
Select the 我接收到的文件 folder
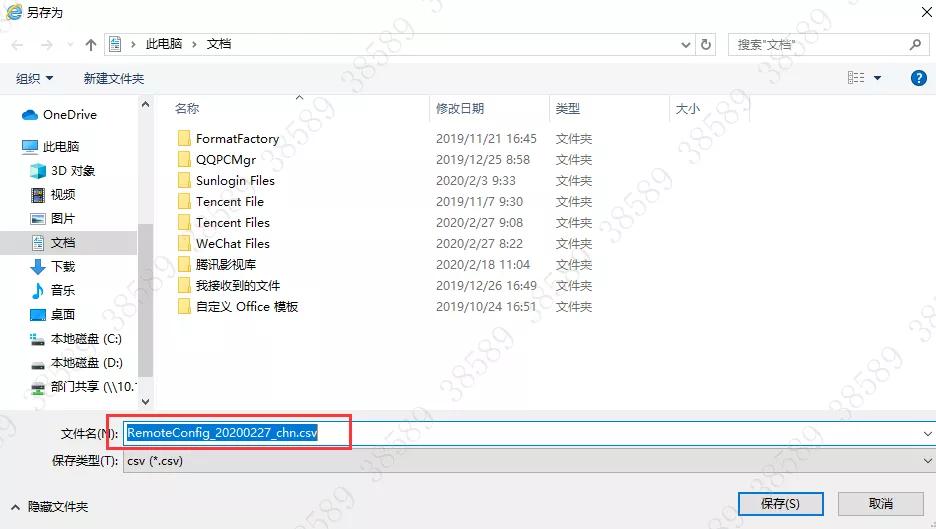pyautogui.click(x=238, y=285)
